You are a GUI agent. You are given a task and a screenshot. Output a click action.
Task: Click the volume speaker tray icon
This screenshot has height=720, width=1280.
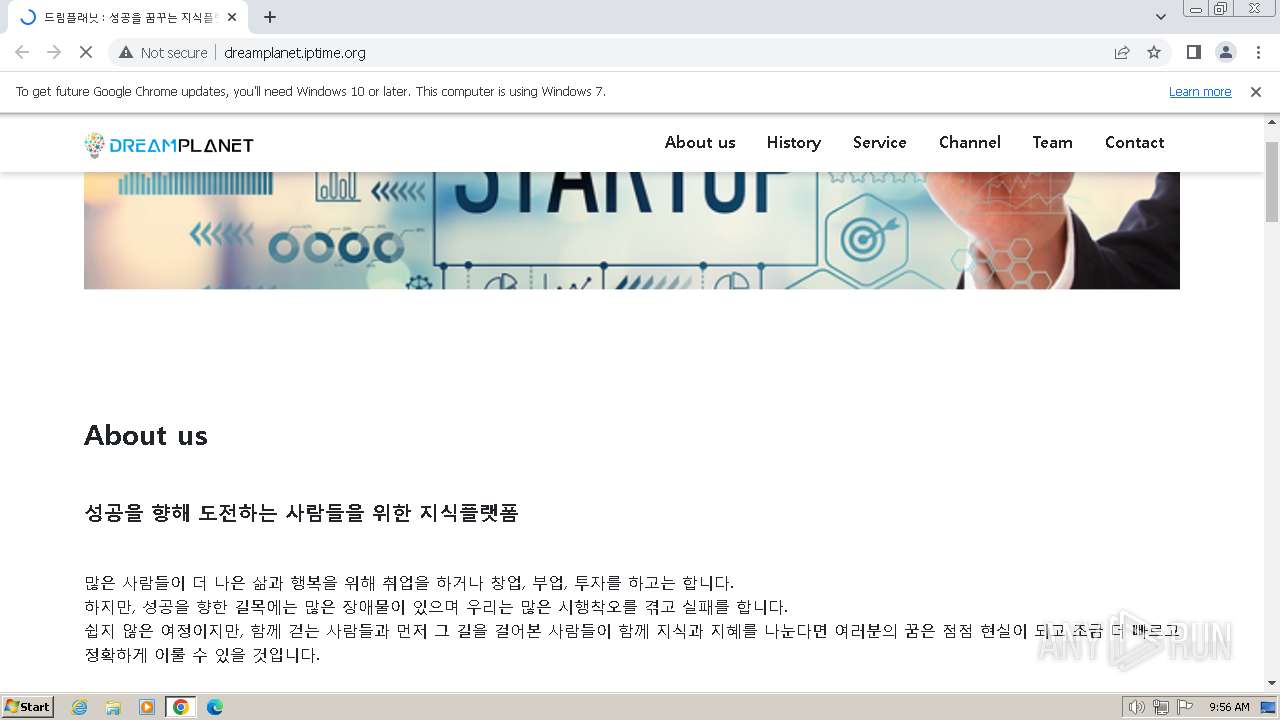point(1136,707)
